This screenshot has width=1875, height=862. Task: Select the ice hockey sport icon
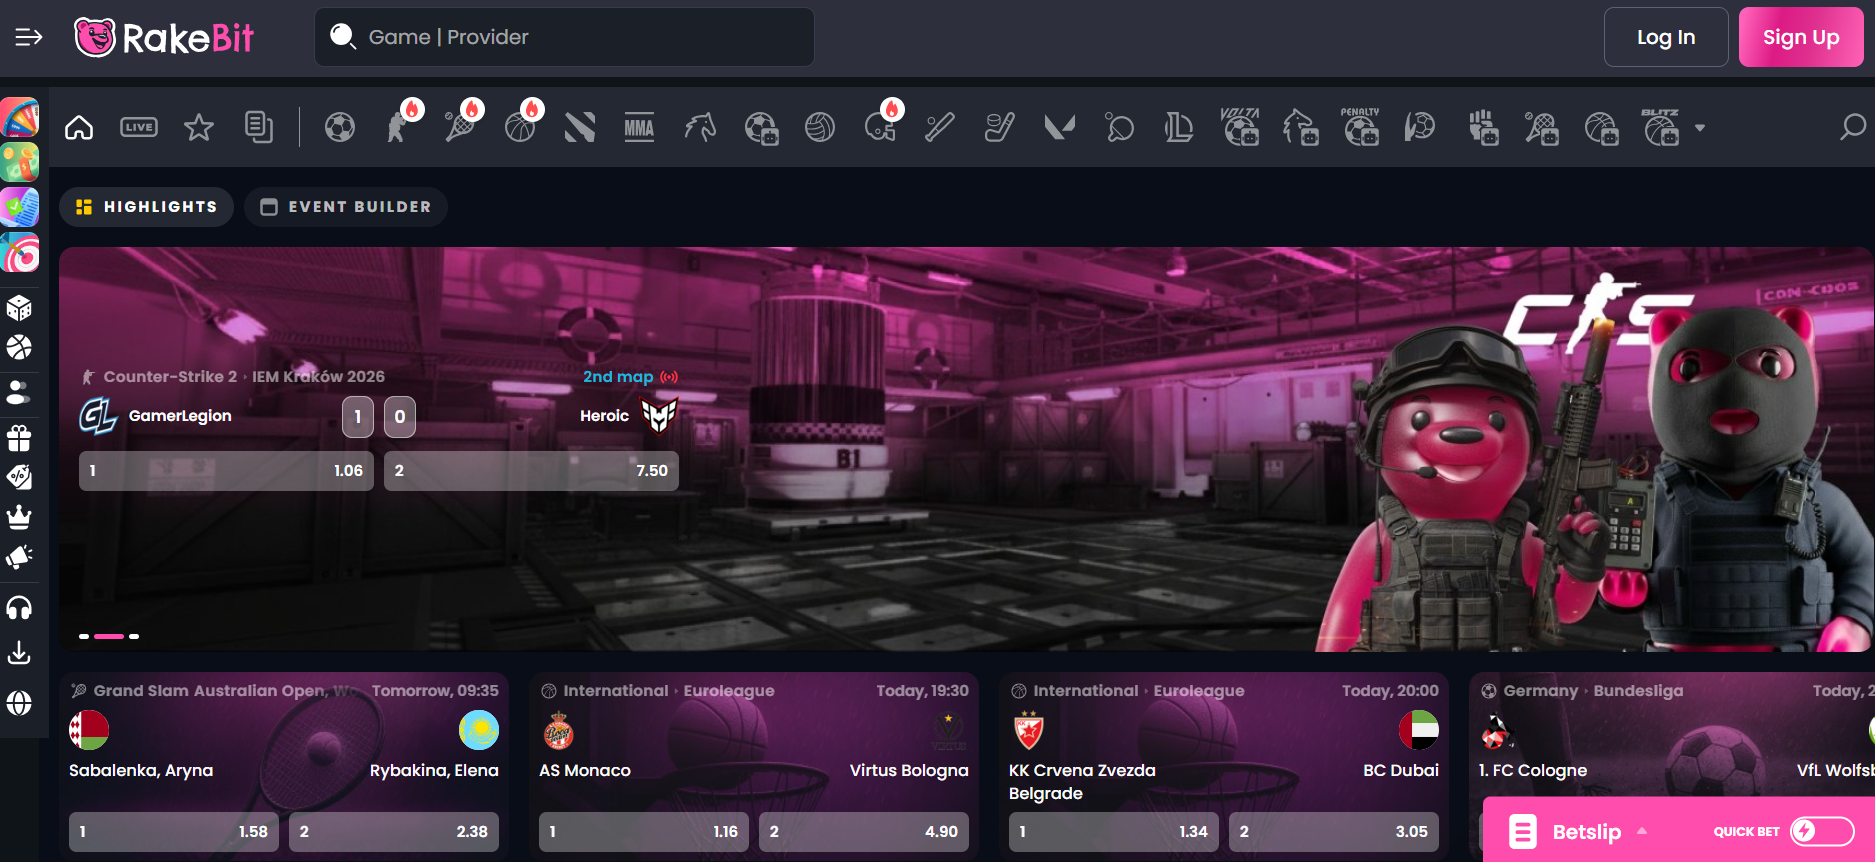(x=1000, y=128)
